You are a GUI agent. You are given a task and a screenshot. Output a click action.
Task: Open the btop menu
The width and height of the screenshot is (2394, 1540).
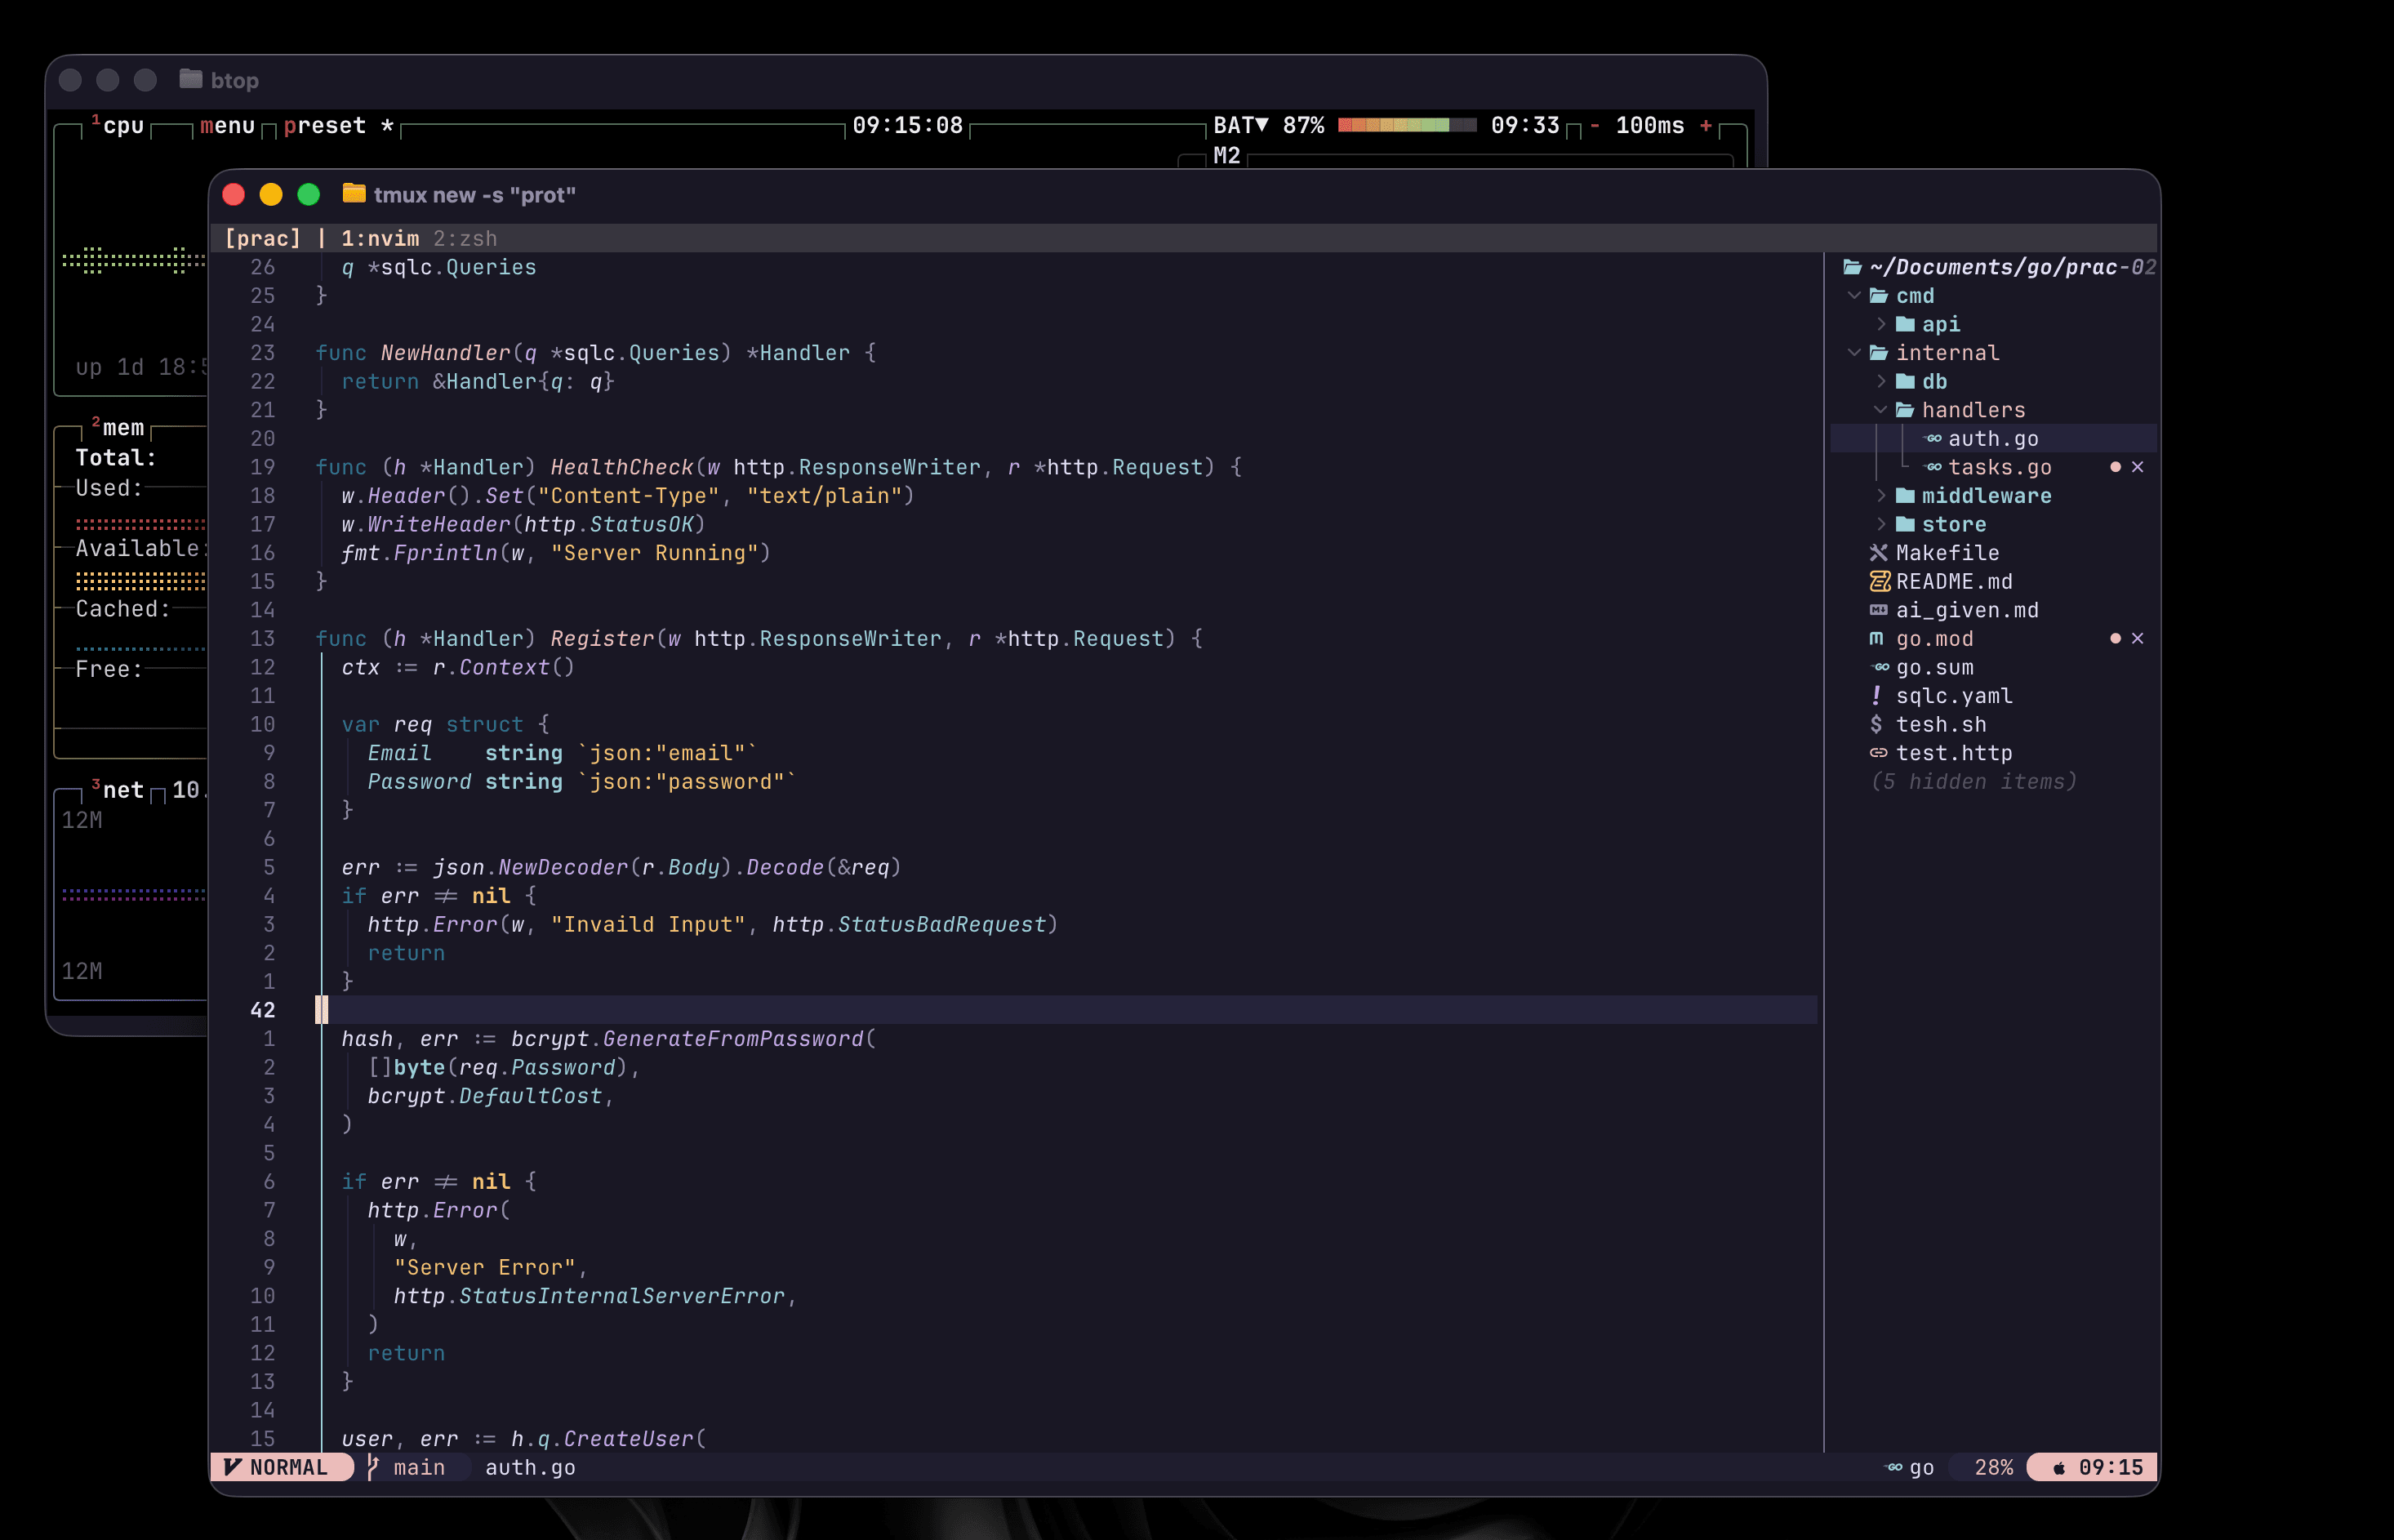pyautogui.click(x=226, y=125)
